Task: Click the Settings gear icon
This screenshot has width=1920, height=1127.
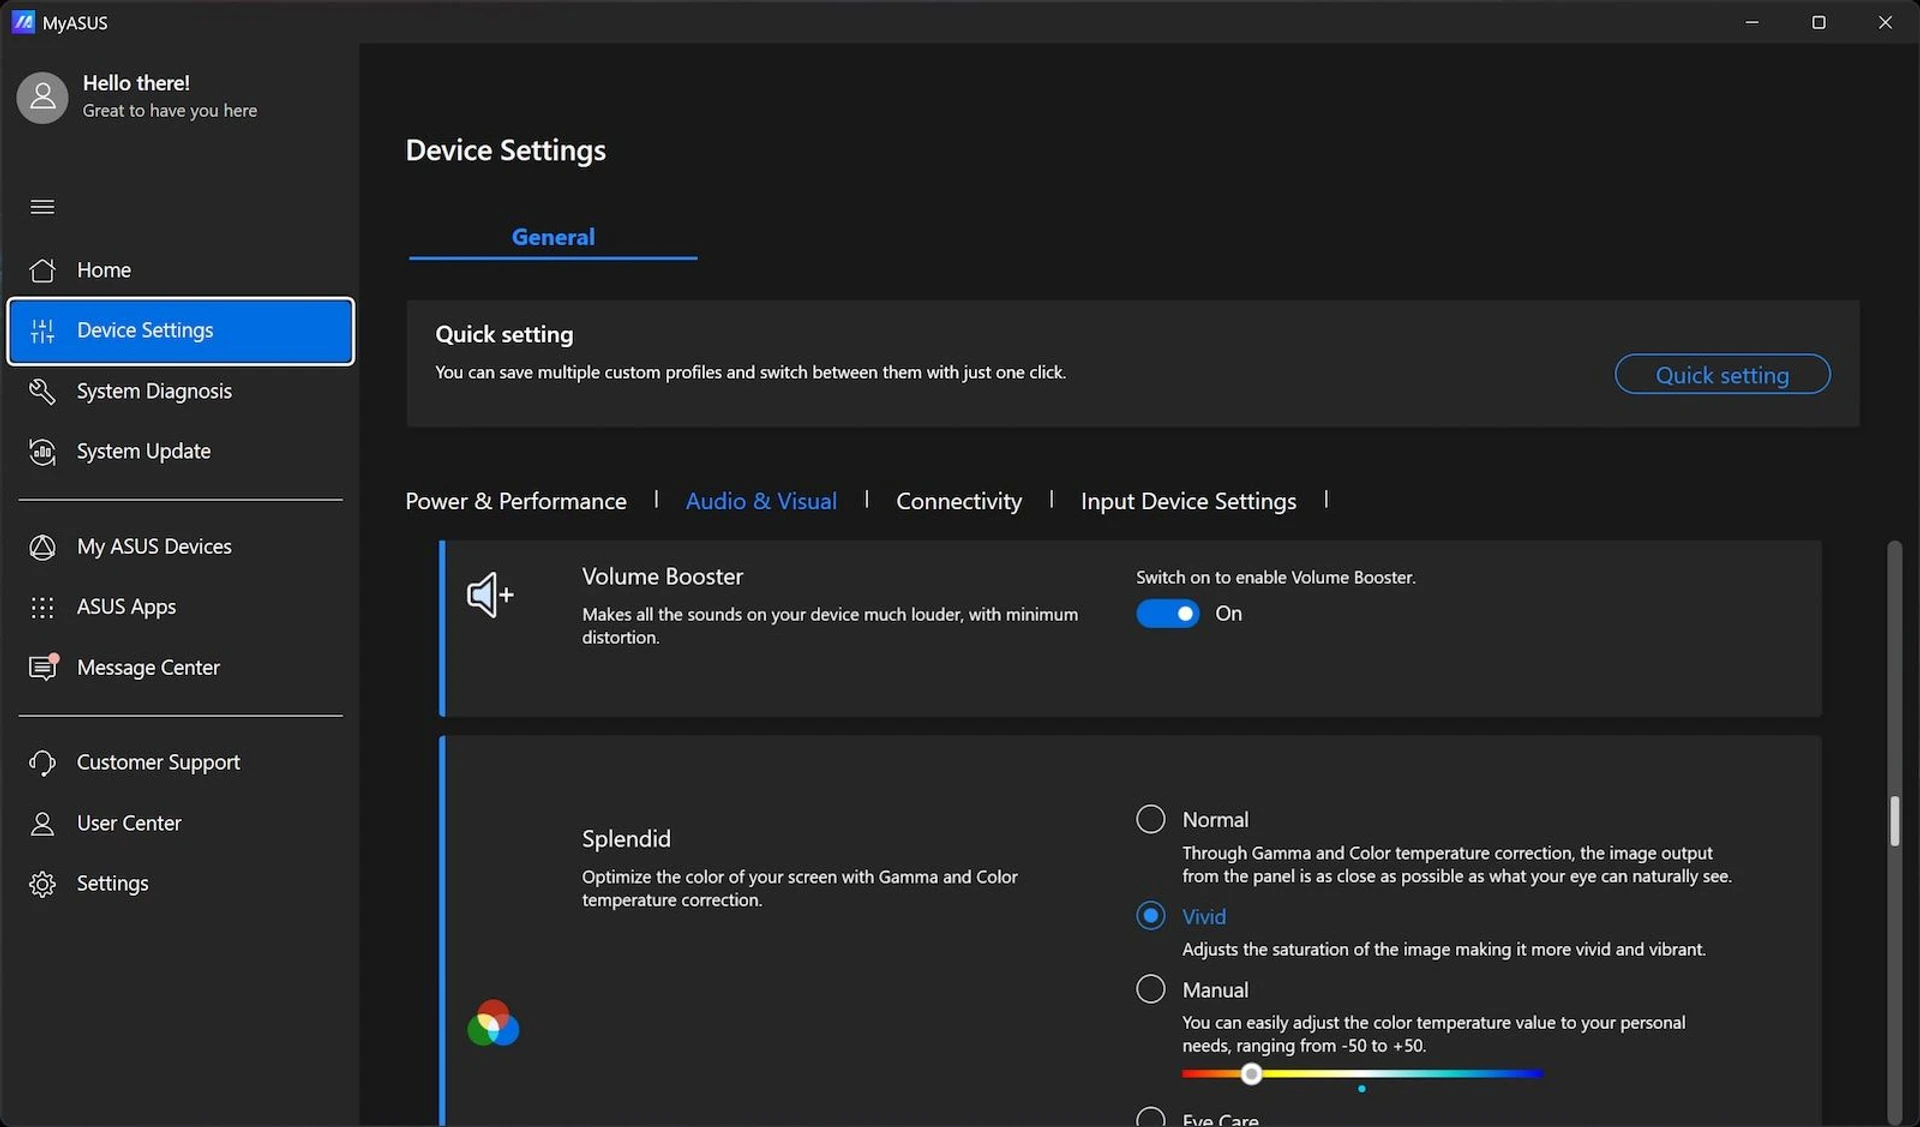Action: [x=42, y=884]
